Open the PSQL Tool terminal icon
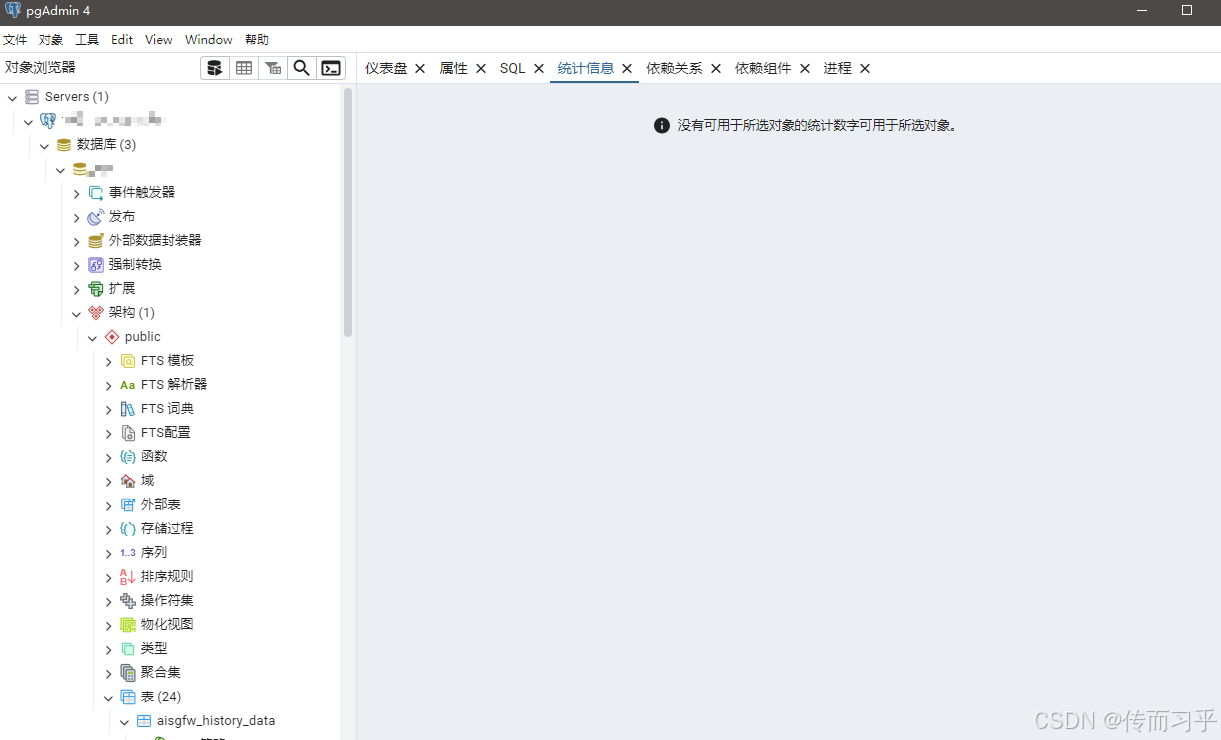The image size is (1221, 740). coord(331,68)
